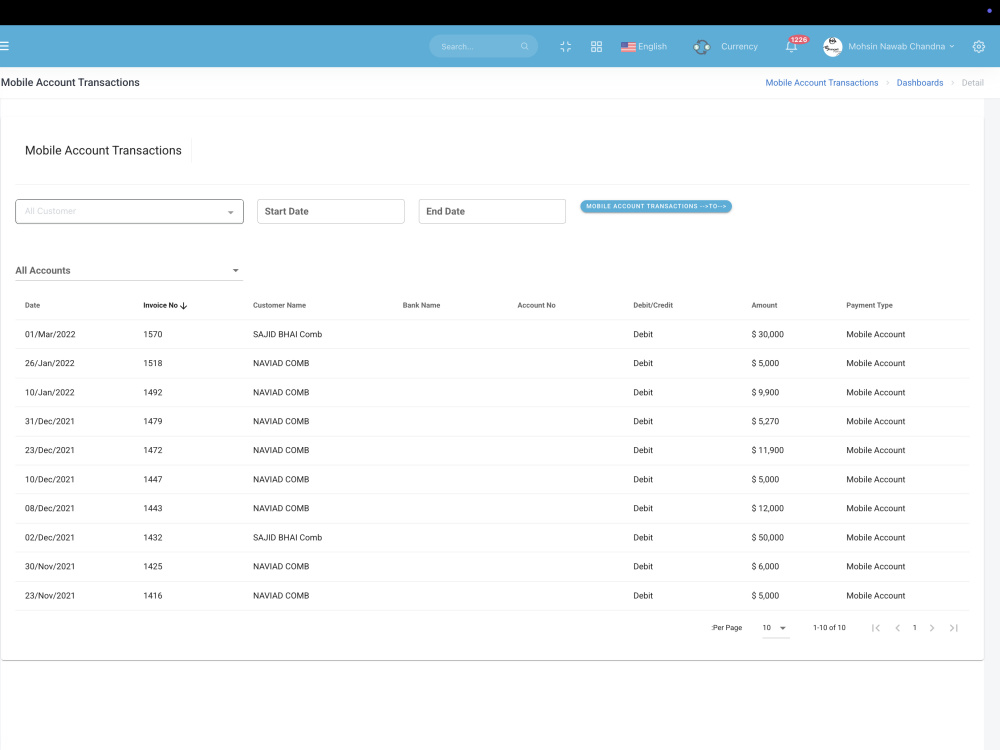Click amount $ 5,270

pos(765,422)
